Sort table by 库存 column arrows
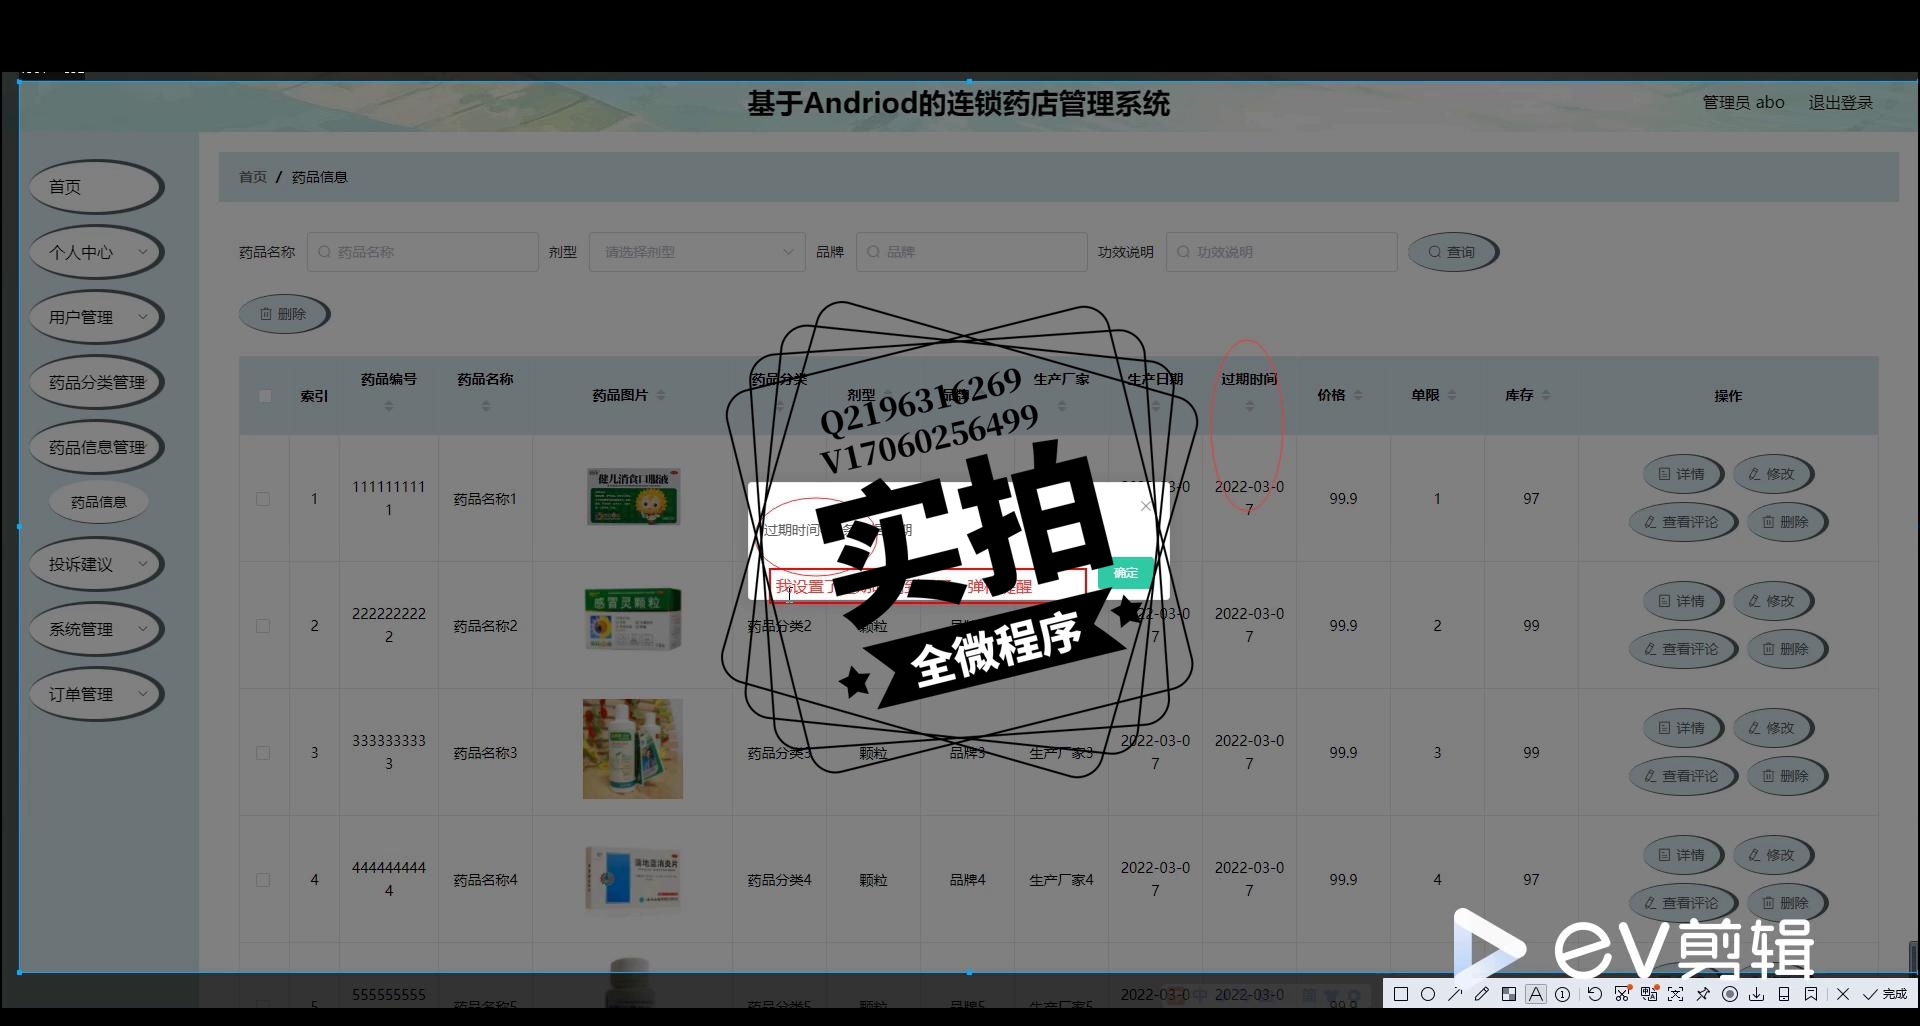1920x1026 pixels. pyautogui.click(x=1546, y=396)
